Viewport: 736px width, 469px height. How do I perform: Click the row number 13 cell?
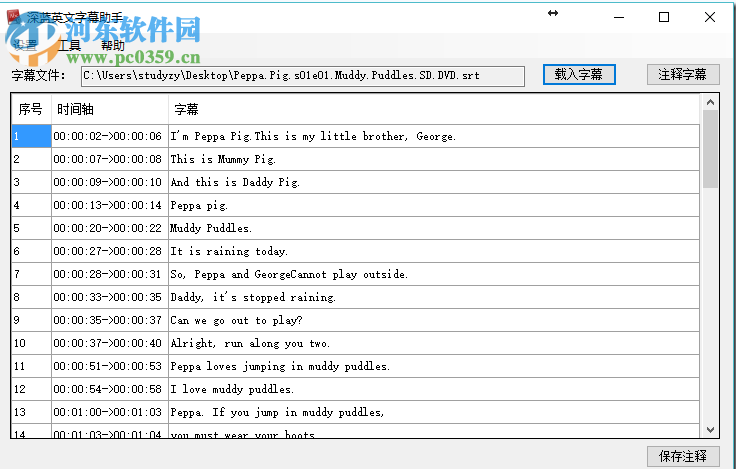click(x=31, y=412)
